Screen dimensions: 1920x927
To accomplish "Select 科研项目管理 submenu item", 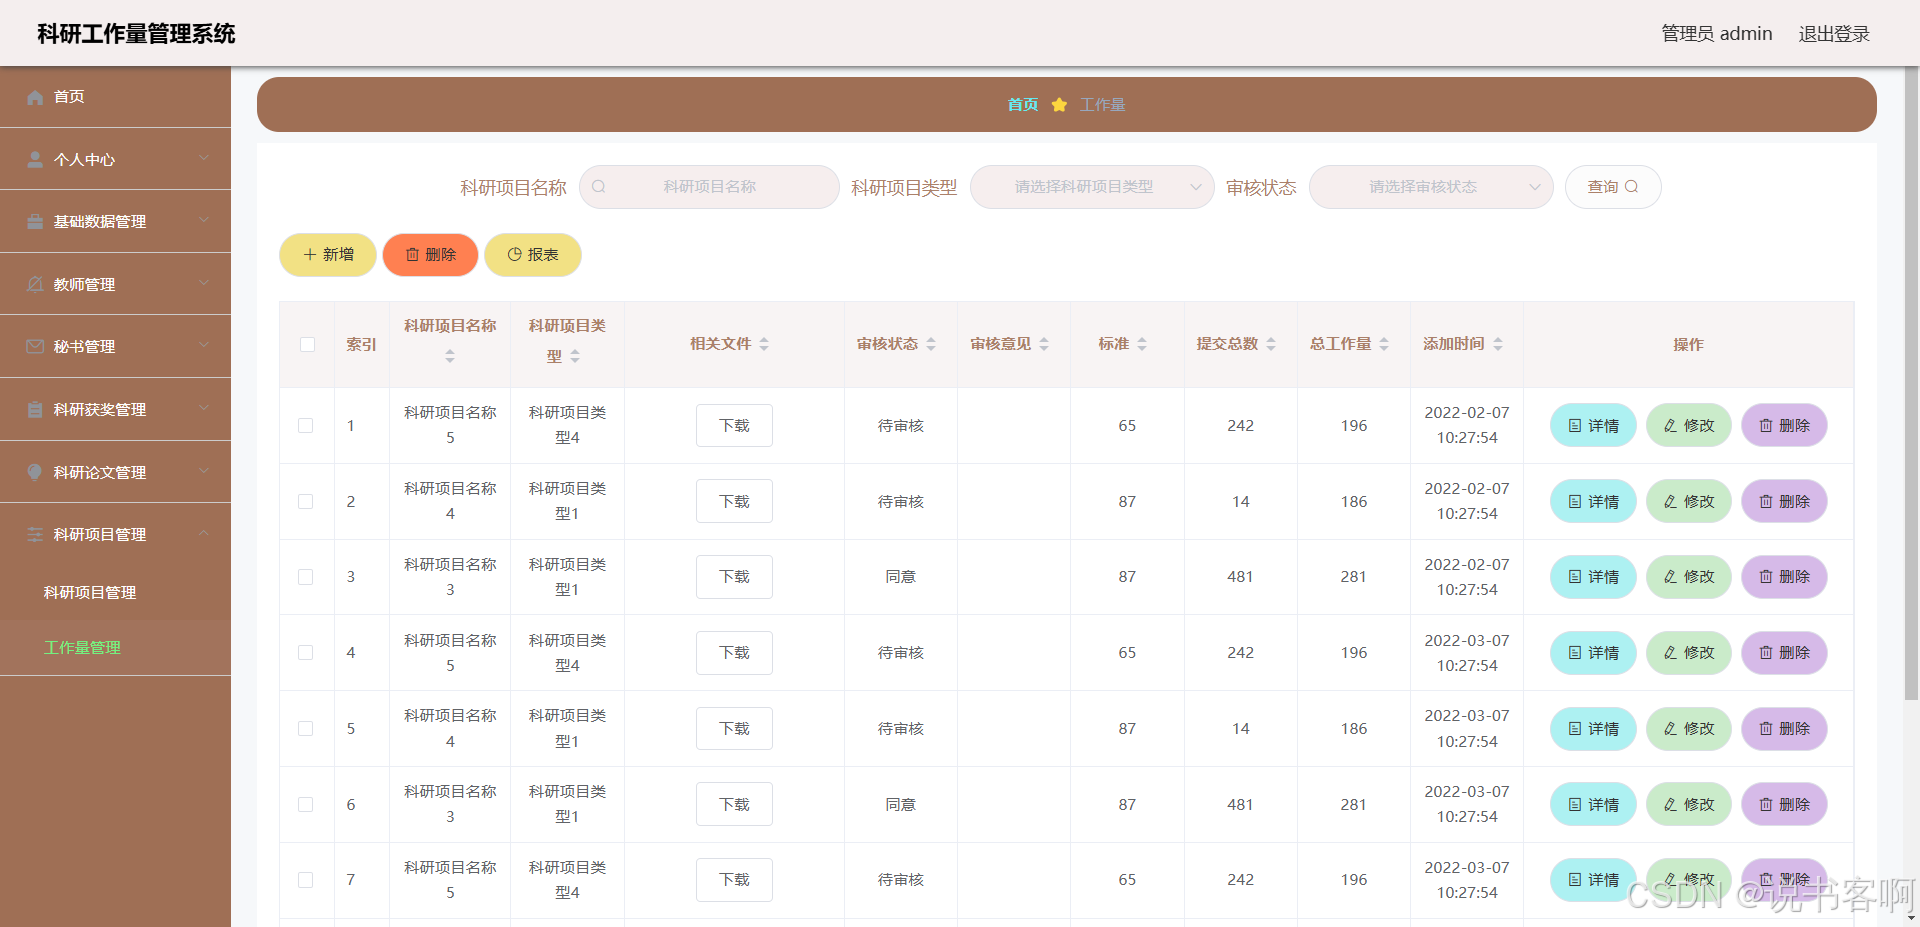I will tap(90, 593).
